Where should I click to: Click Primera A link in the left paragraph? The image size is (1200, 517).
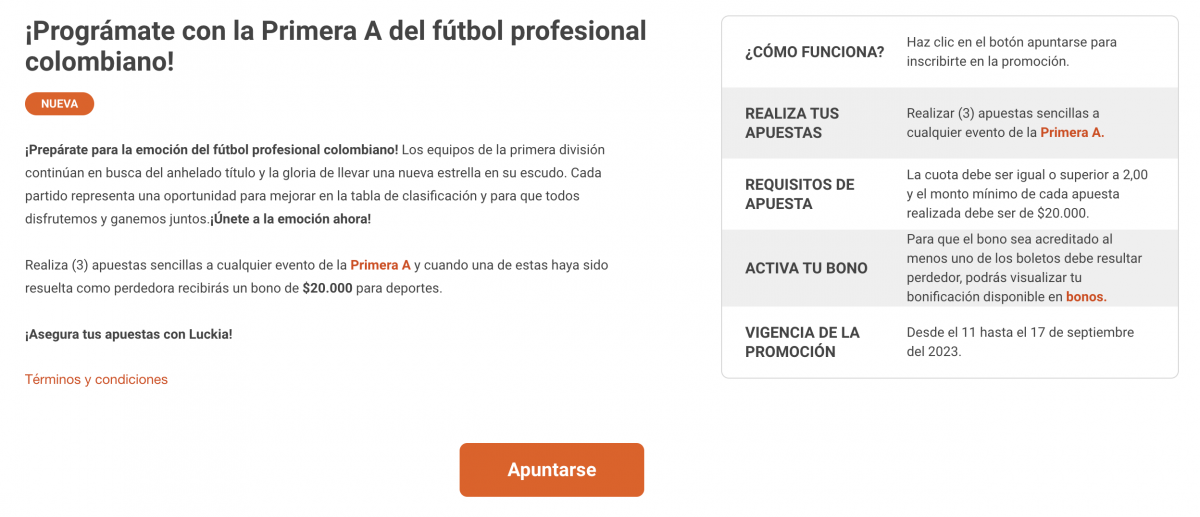pyautogui.click(x=380, y=265)
